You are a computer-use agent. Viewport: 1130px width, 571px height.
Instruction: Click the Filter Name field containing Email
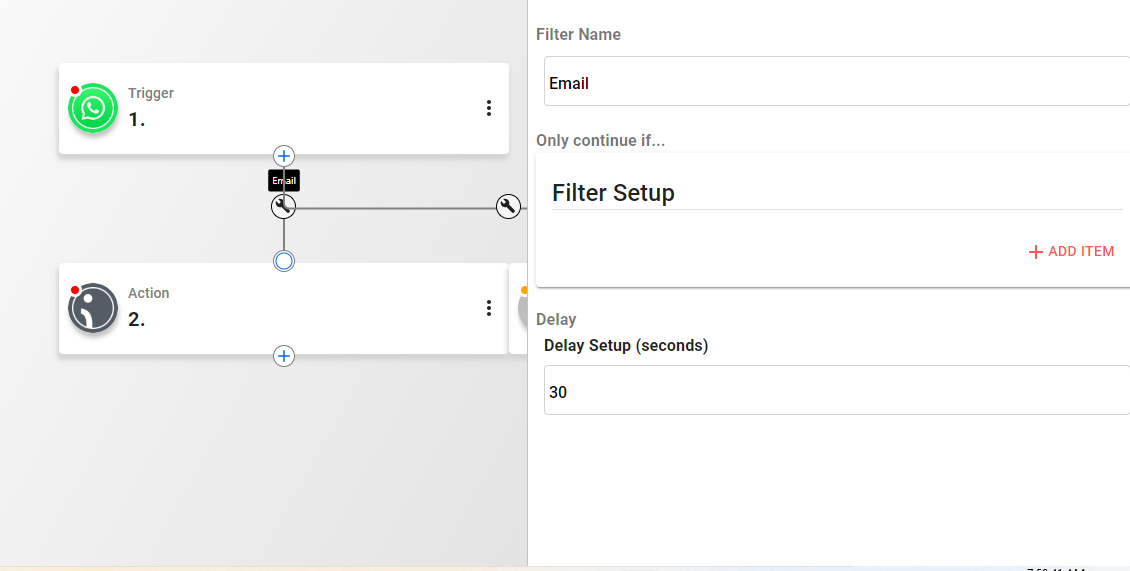pos(837,81)
